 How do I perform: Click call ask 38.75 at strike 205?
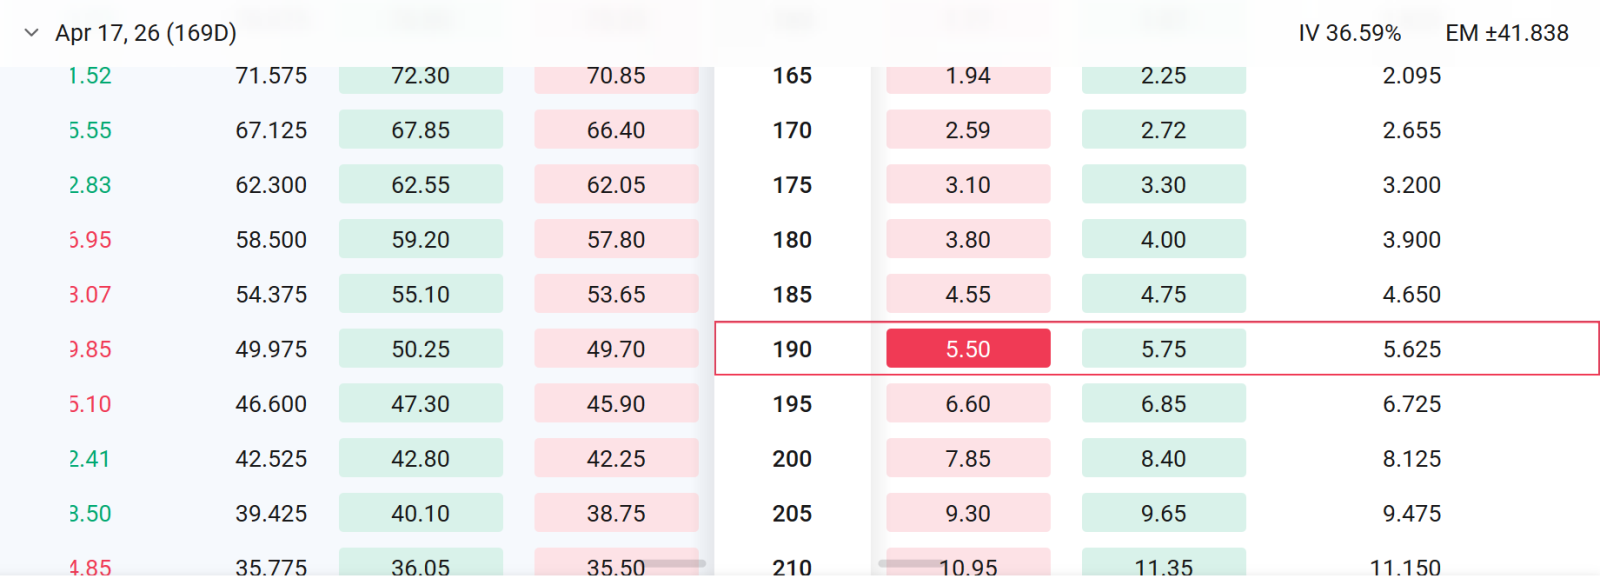pos(616,513)
